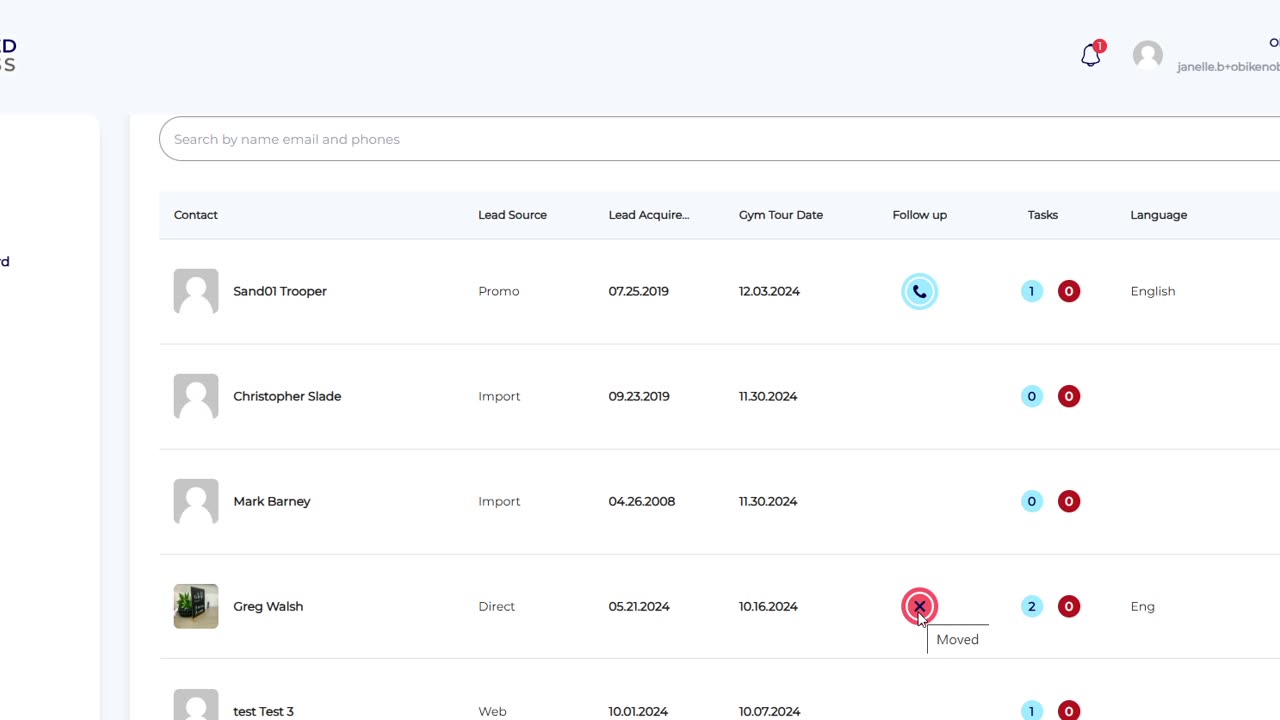Open test Test 3's red task badge
1280x720 pixels.
(1069, 711)
